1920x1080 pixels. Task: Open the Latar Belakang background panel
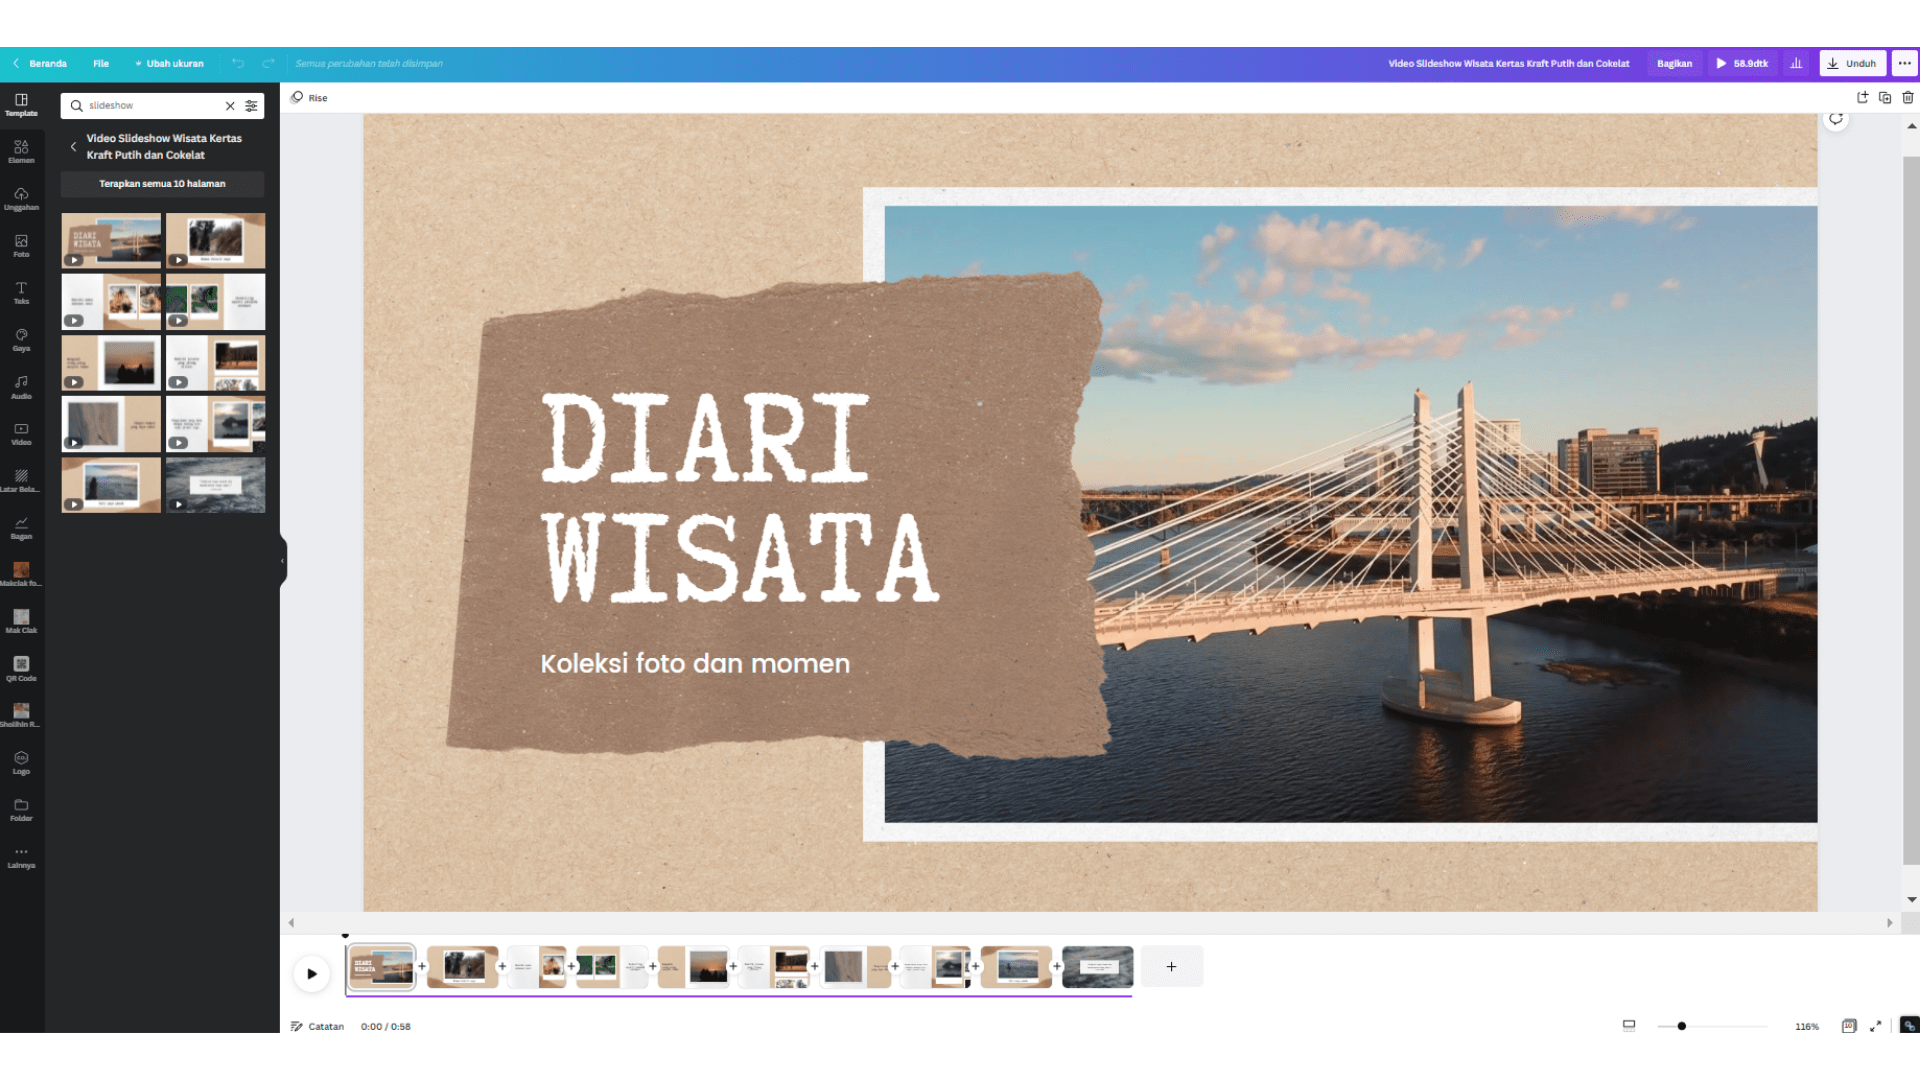[21, 480]
